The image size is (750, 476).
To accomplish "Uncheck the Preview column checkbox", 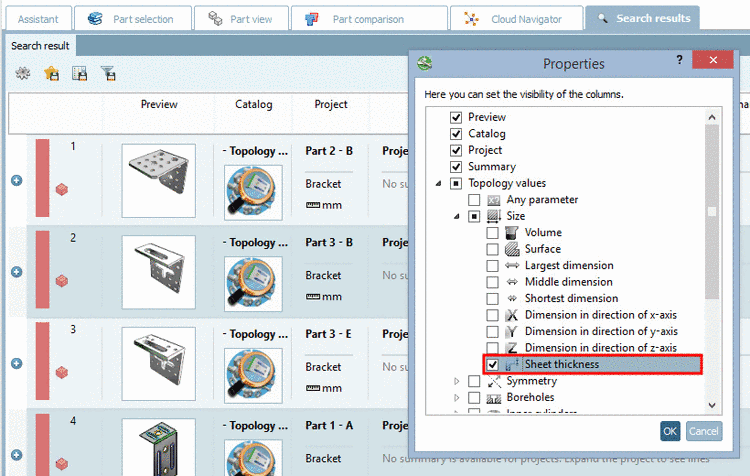I will pos(456,117).
